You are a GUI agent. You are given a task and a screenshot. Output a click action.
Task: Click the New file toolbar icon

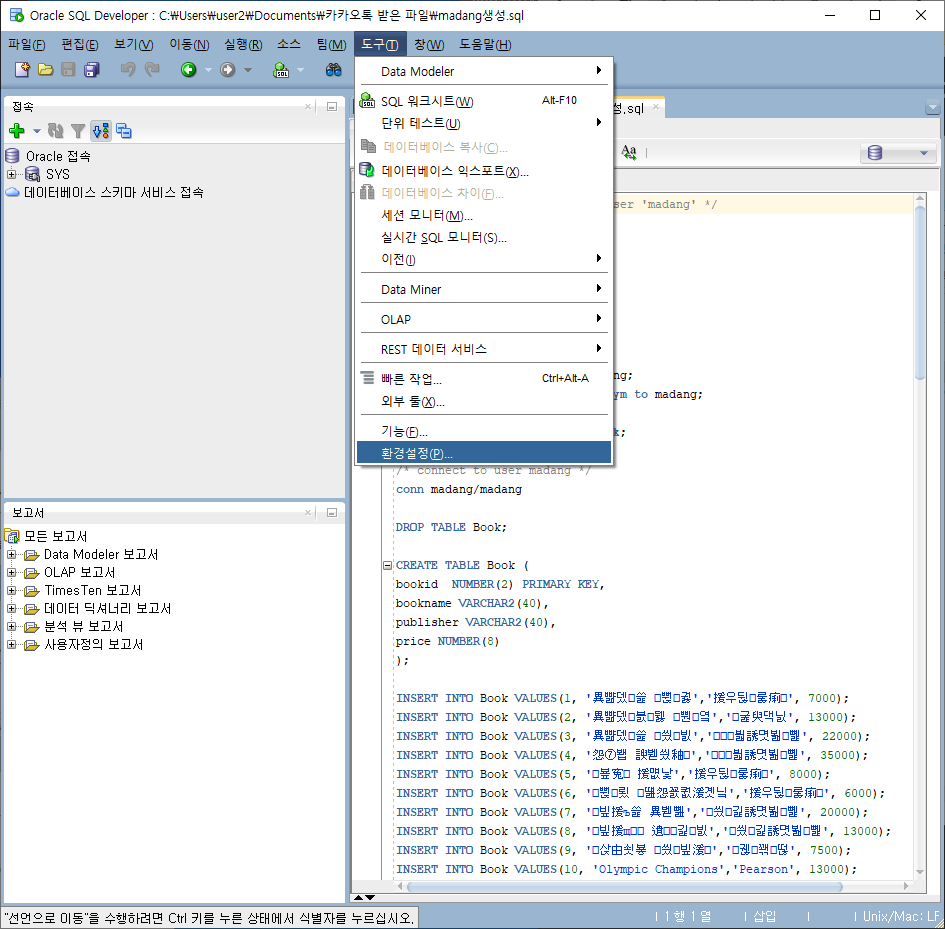(22, 70)
